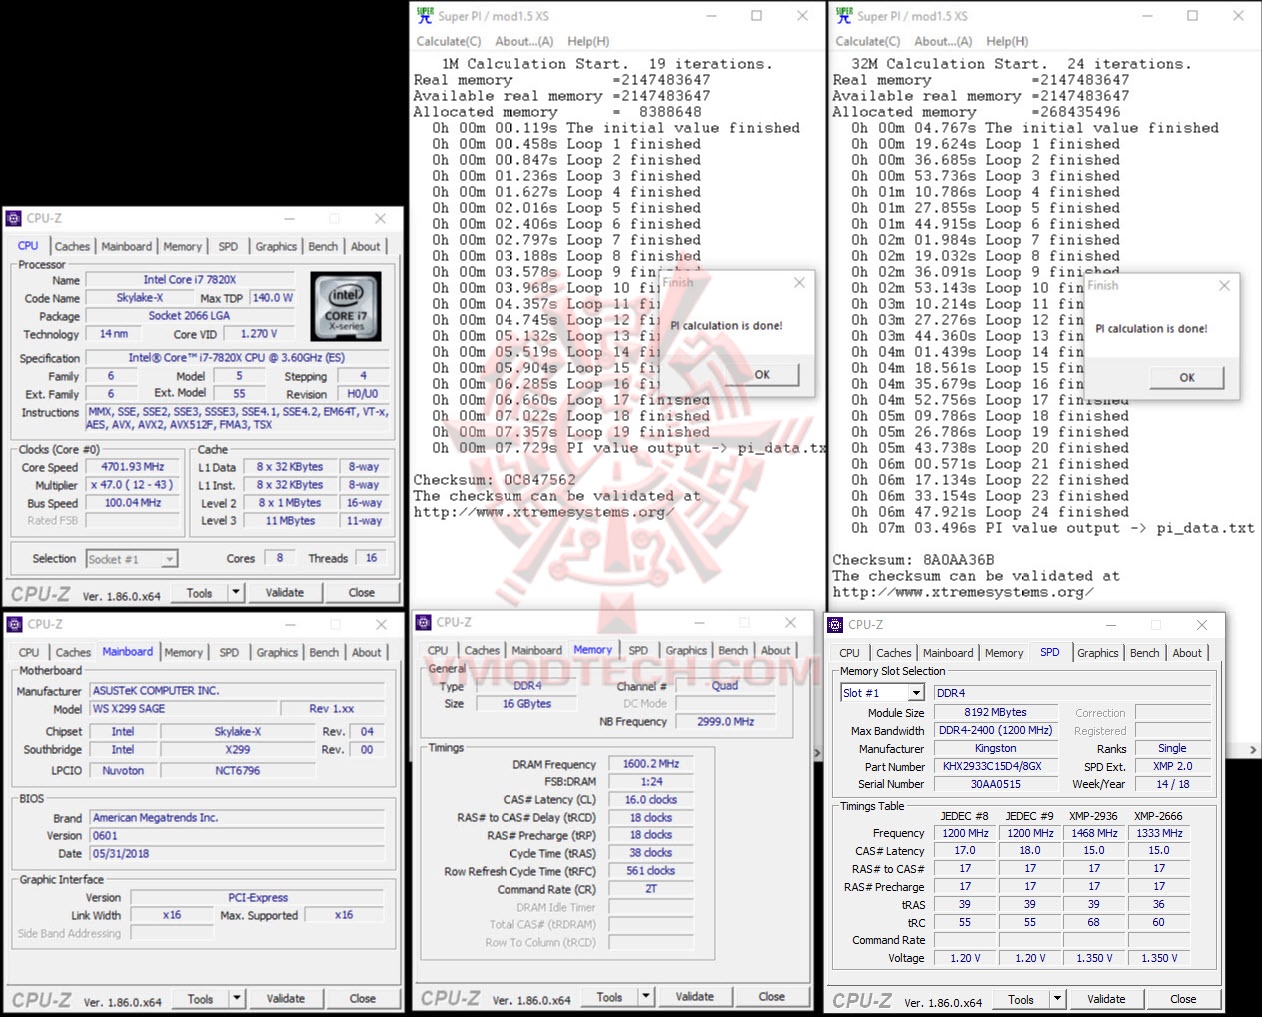Click the CPU Name field Intel Core i7 7820X
Image resolution: width=1262 pixels, height=1017 pixels.
point(190,280)
